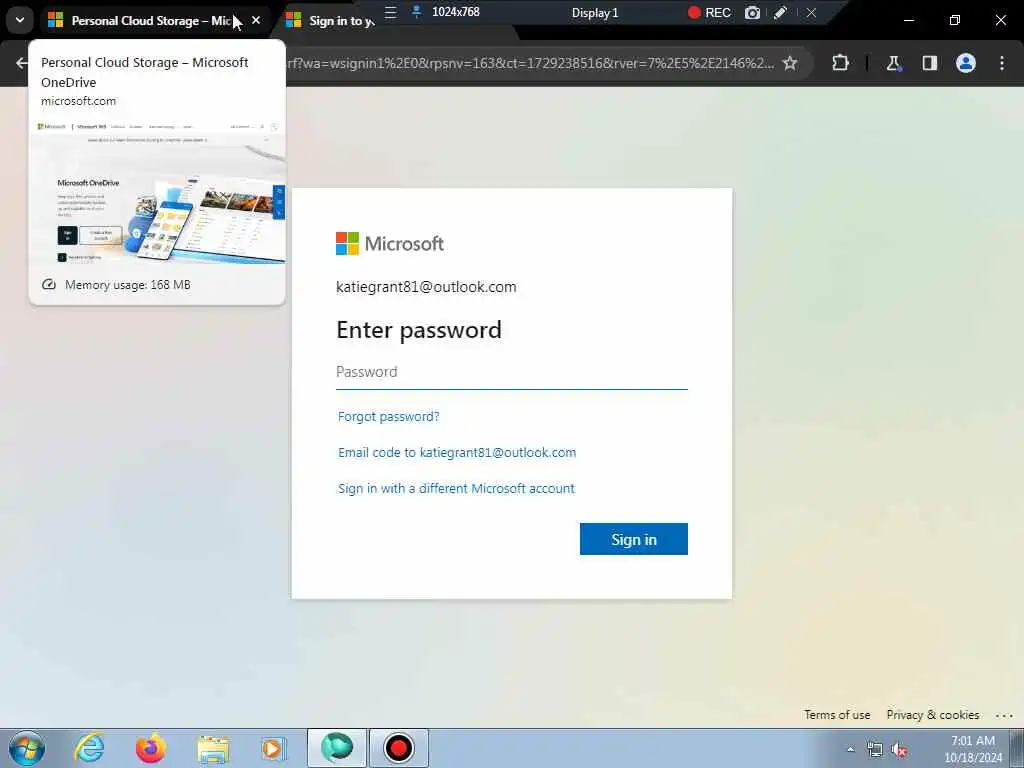Image resolution: width=1024 pixels, height=768 pixels.
Task: Click the Forgot password? link
Action: (x=389, y=417)
